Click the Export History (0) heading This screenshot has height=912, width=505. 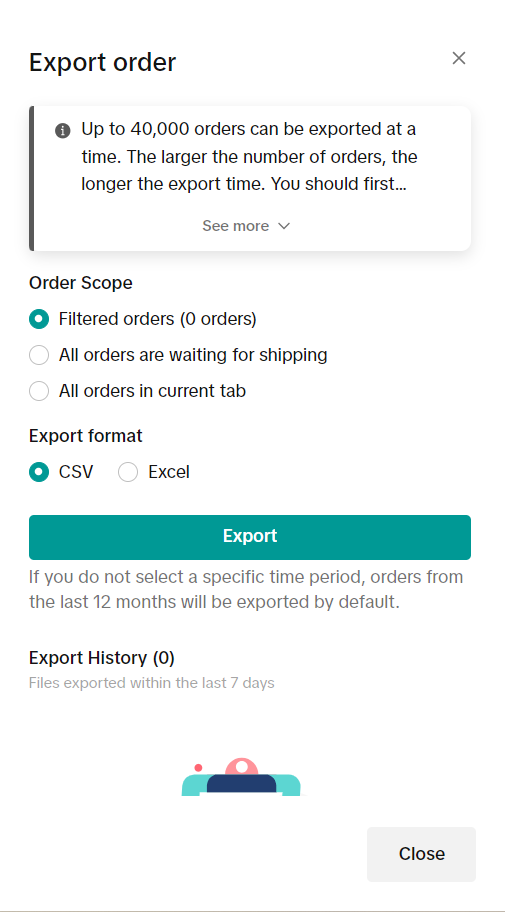click(102, 658)
